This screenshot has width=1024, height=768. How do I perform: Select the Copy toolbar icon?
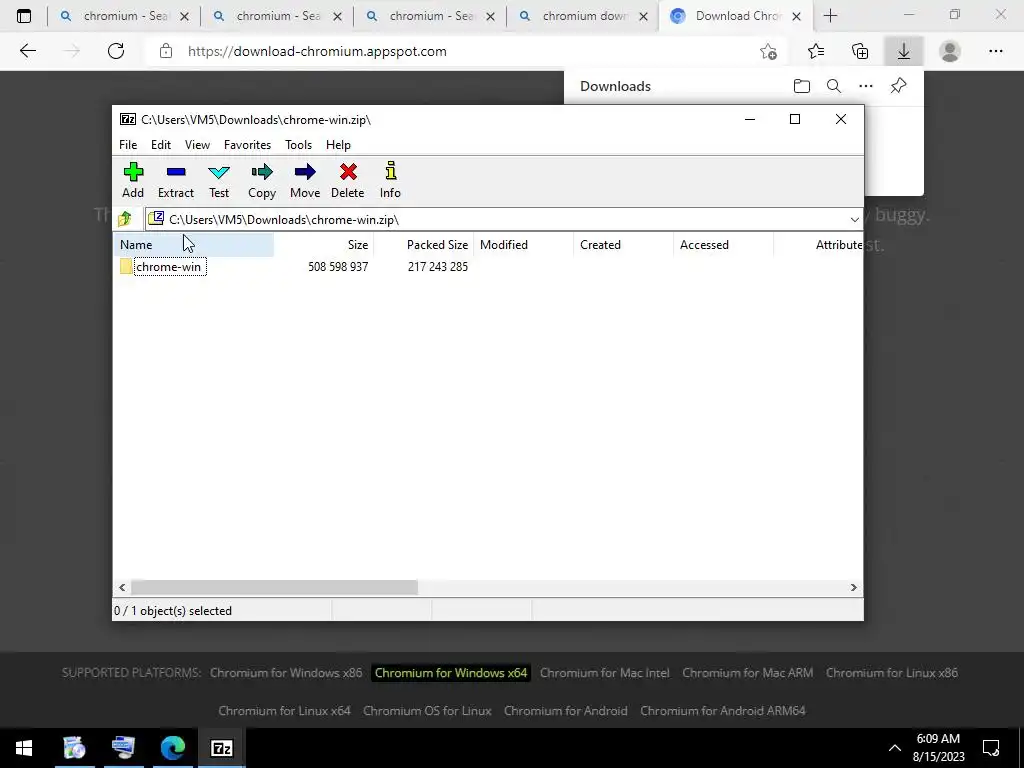(x=262, y=180)
